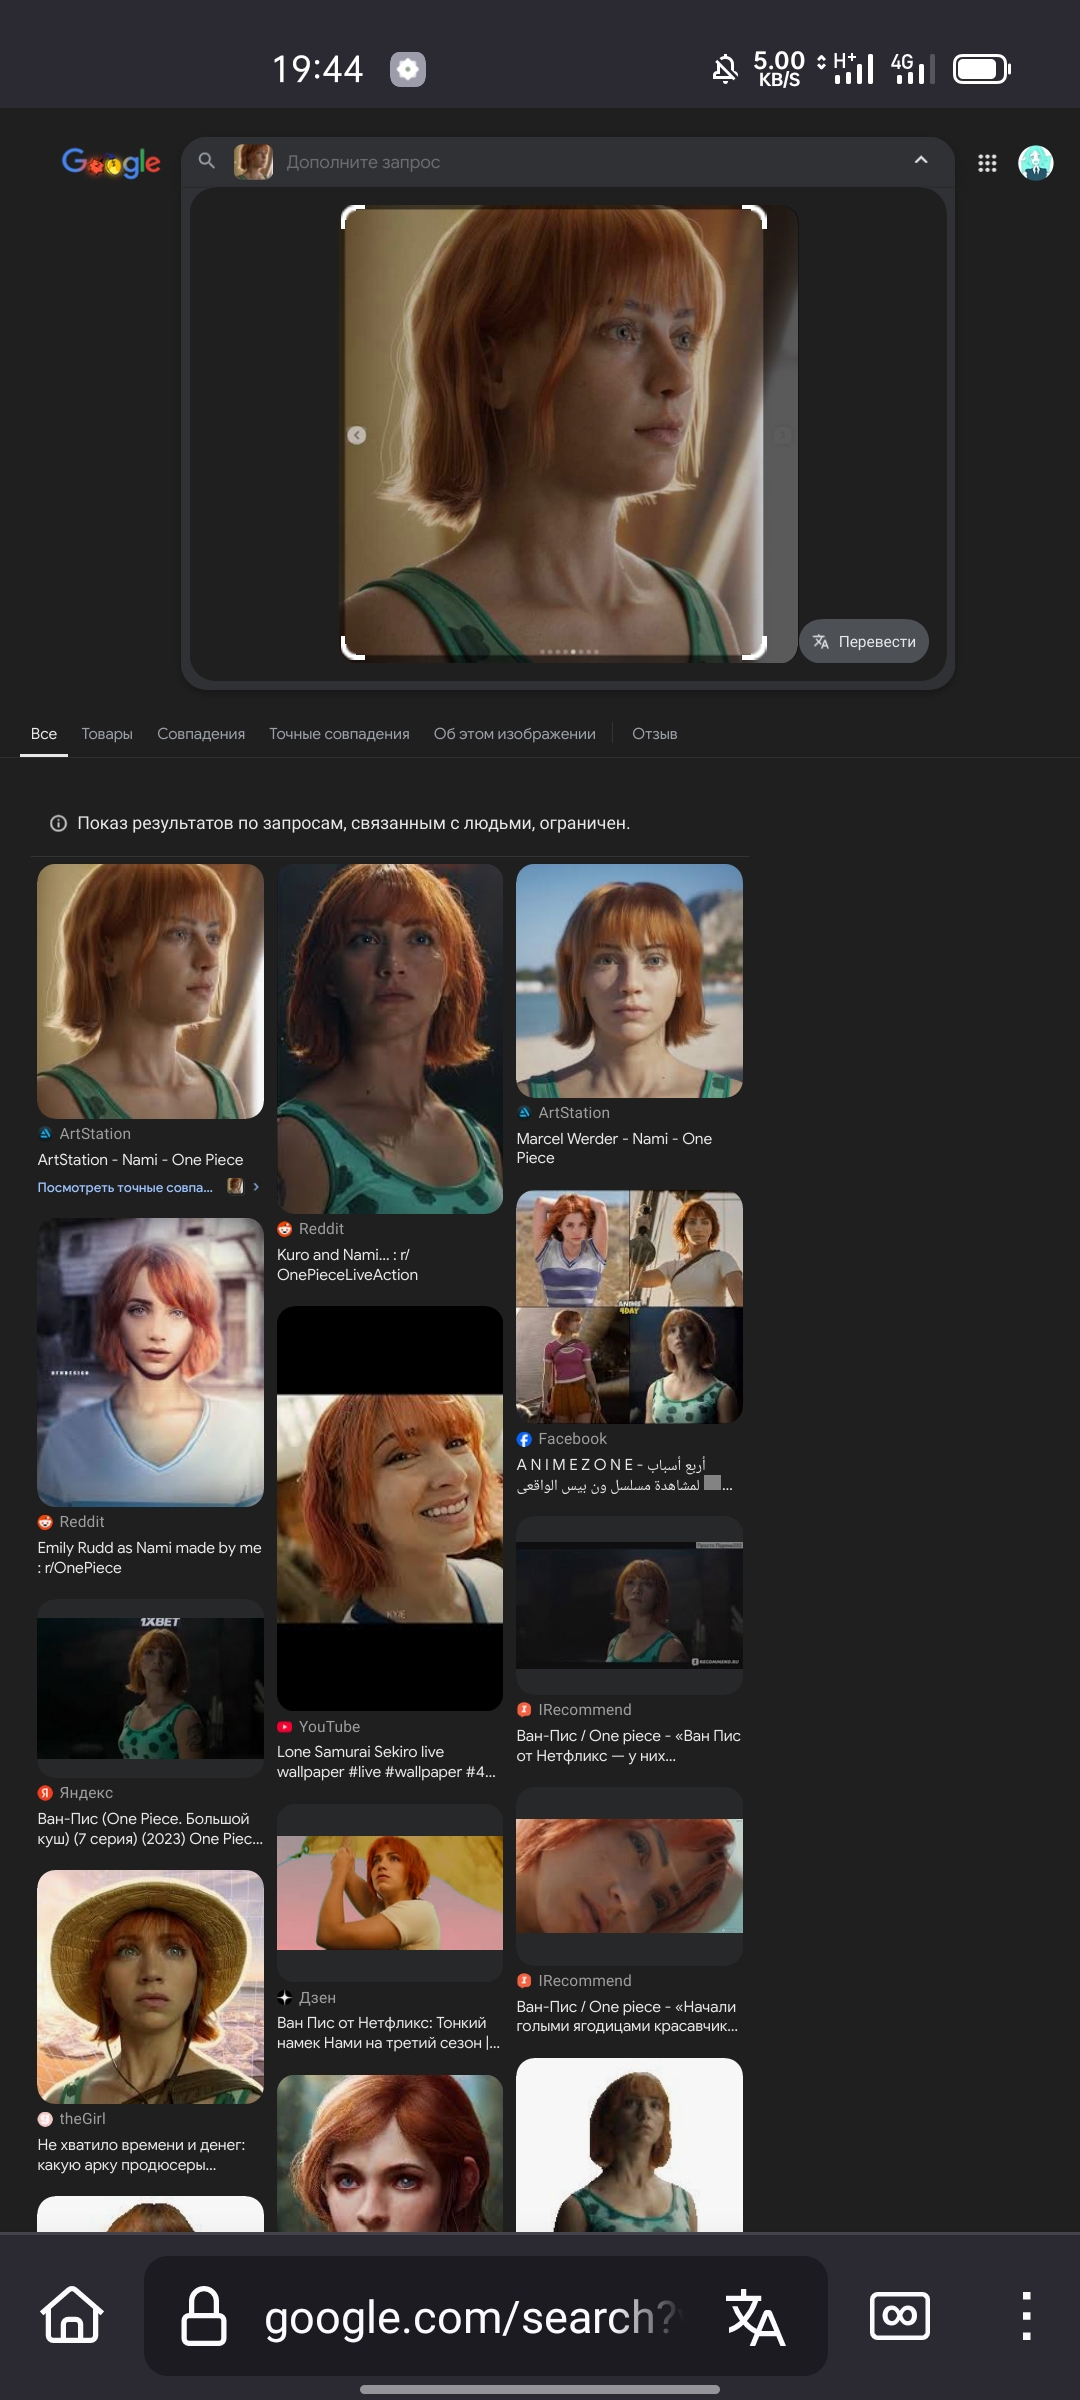Click the Яндекс source icon

pos(45,1793)
